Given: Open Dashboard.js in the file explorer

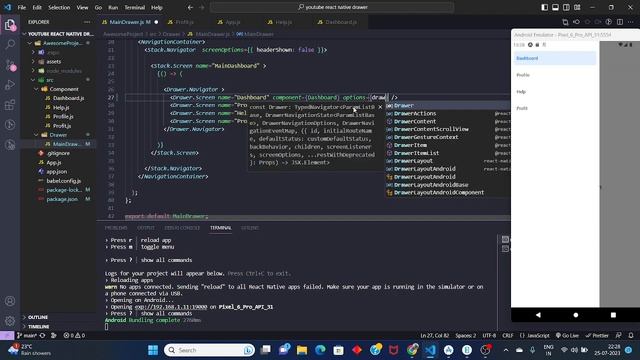Looking at the screenshot, I should tap(68, 98).
